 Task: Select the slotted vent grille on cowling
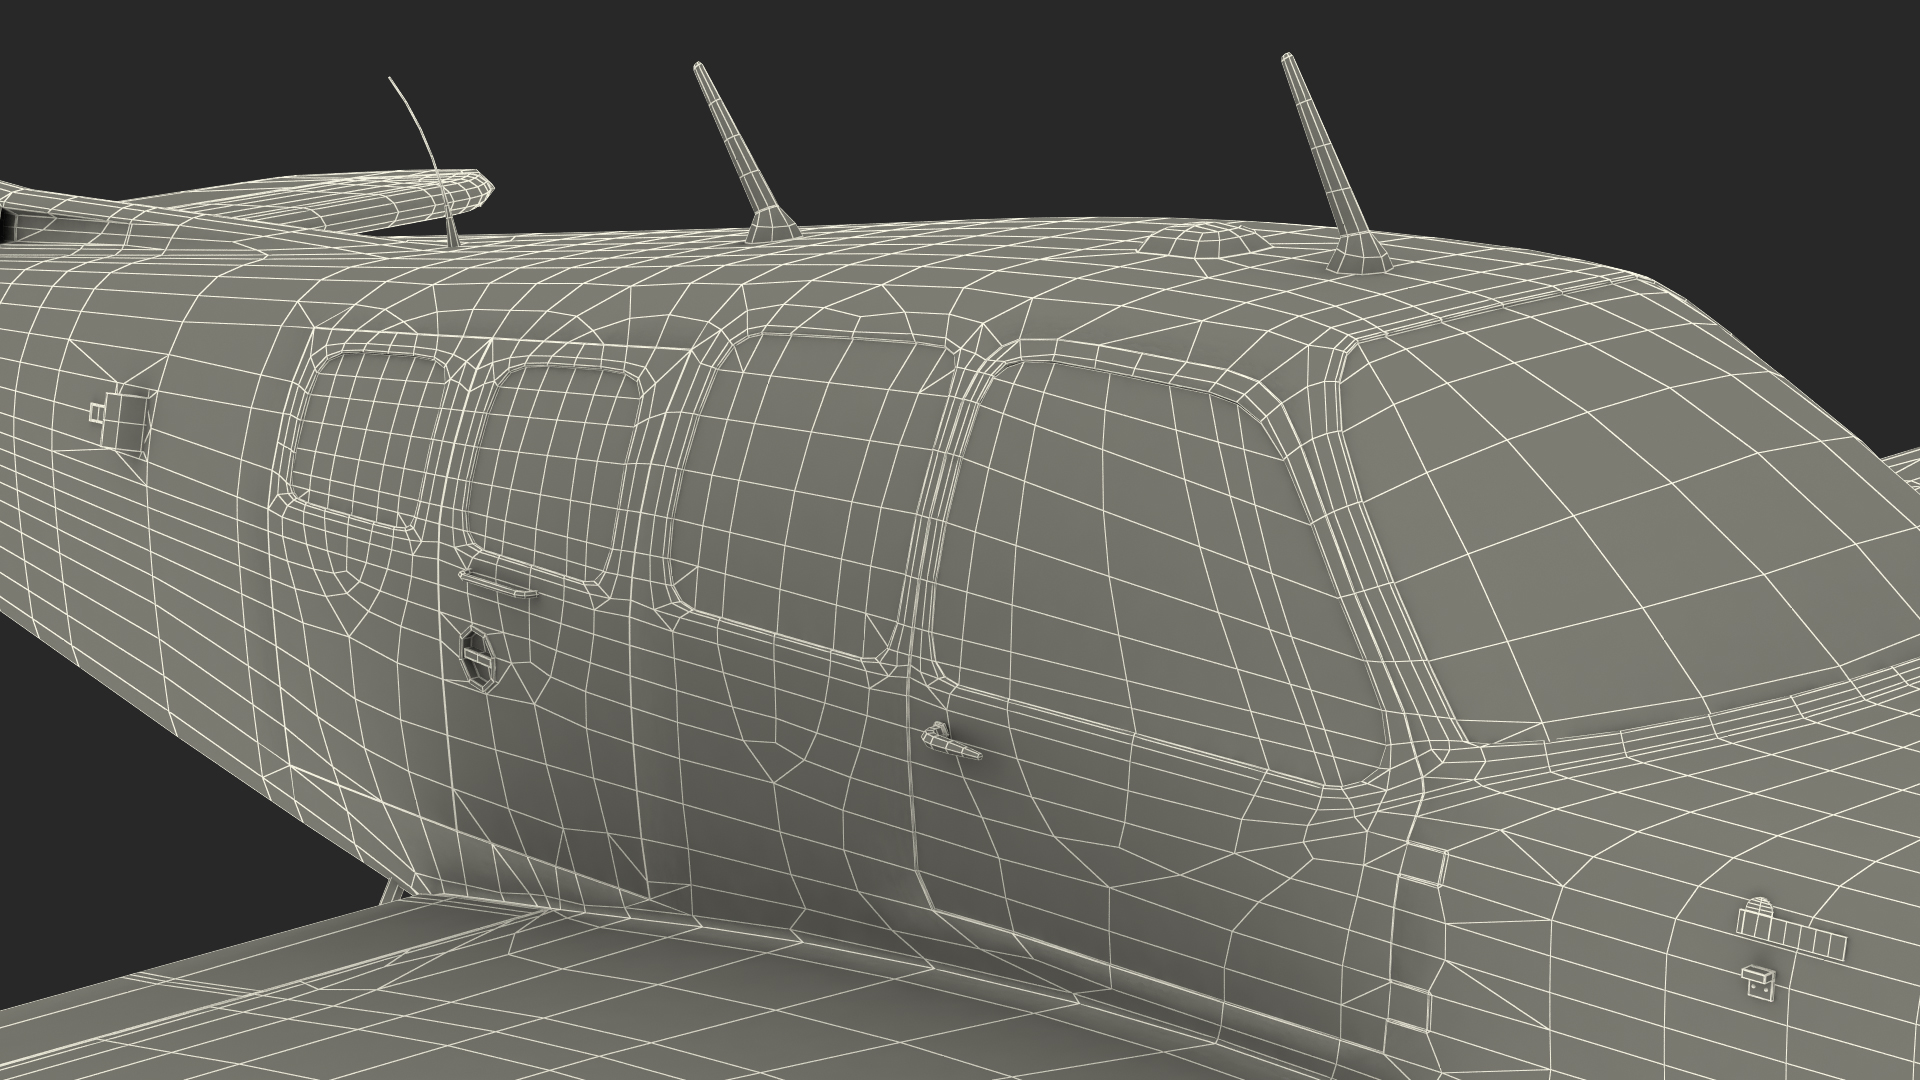[x=1791, y=934]
